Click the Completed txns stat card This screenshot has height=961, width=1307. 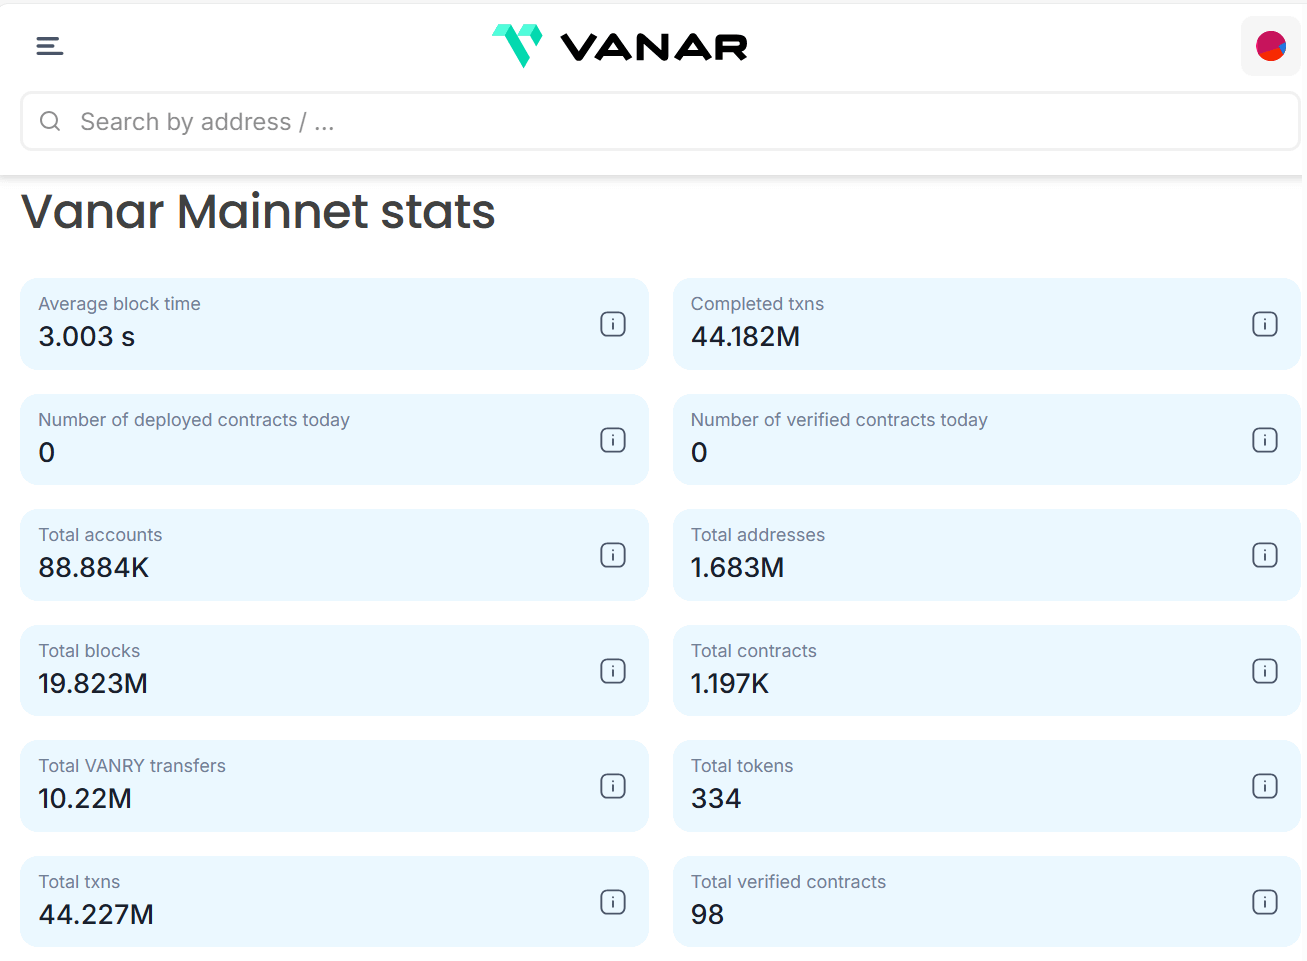click(x=950, y=324)
